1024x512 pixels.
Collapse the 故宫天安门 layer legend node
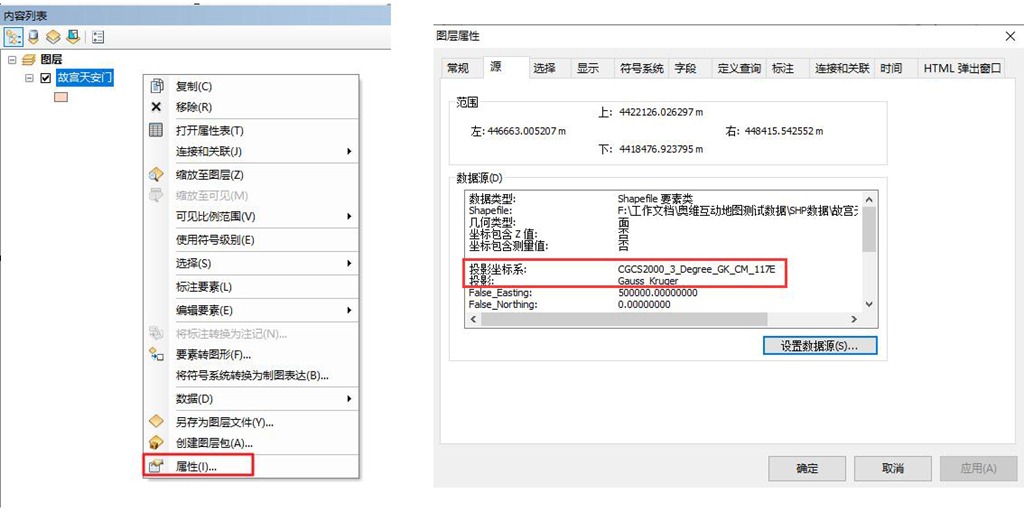(x=30, y=78)
